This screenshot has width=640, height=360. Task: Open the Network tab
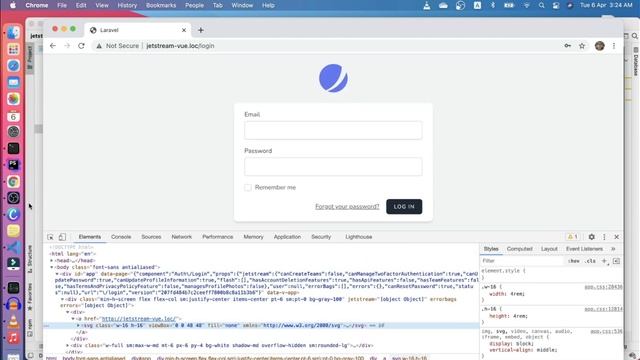click(x=182, y=237)
